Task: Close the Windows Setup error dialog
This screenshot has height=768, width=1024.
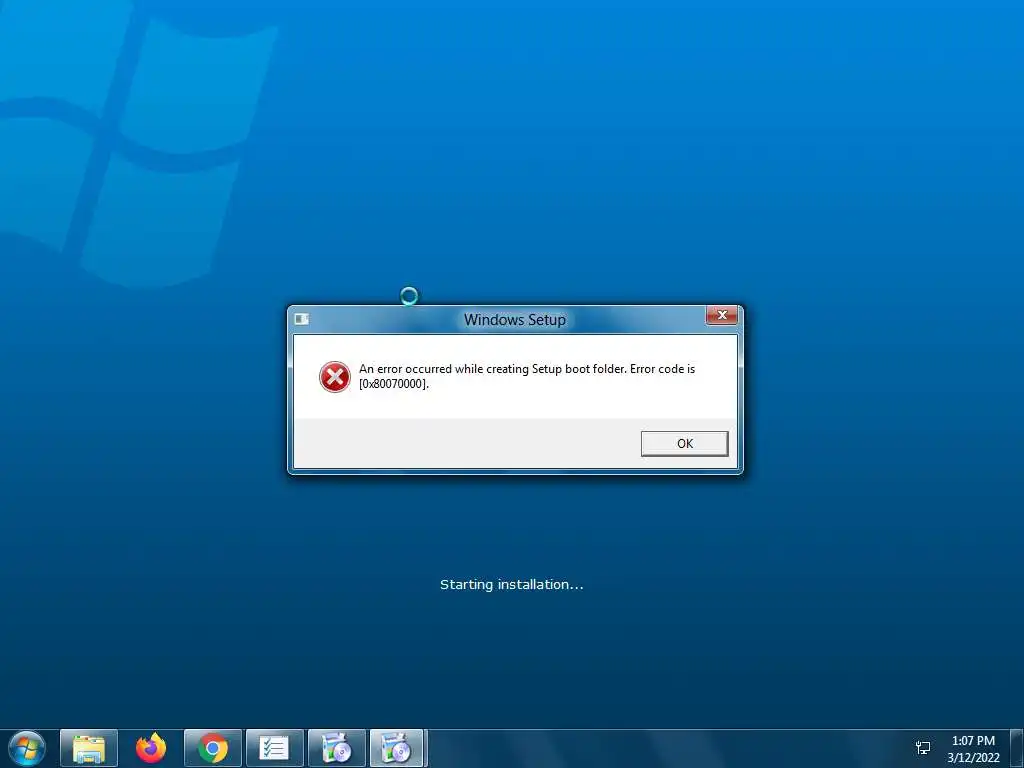Action: (x=722, y=315)
